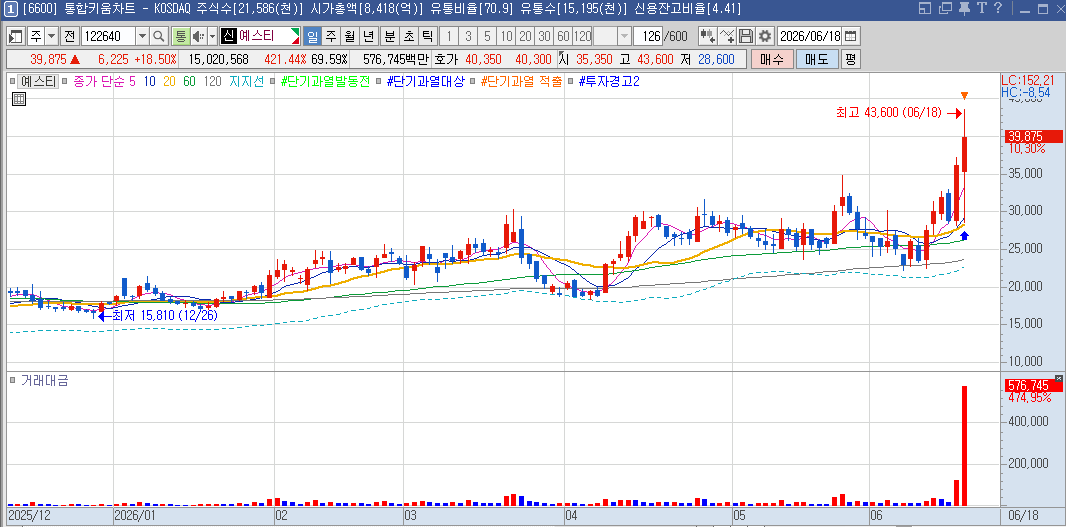Screen dimensions: 1066x527
Task: Choose the 5 interval button
Action: pos(487,36)
